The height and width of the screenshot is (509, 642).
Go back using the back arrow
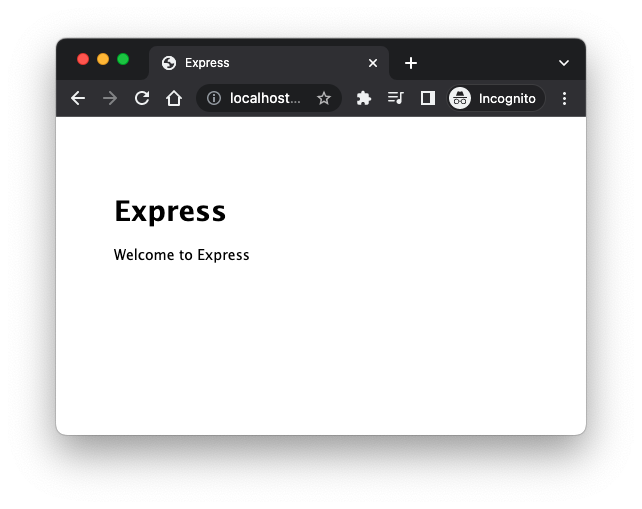[x=78, y=98]
